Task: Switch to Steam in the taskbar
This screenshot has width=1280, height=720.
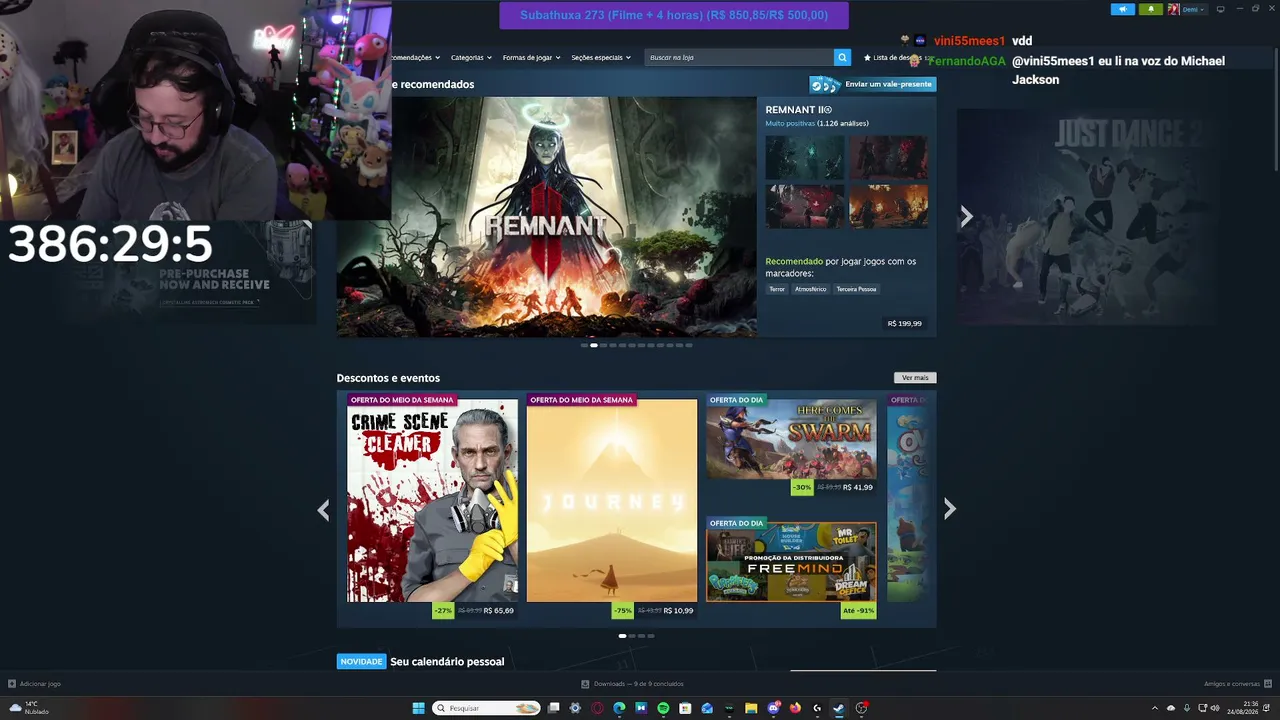Action: (x=839, y=708)
